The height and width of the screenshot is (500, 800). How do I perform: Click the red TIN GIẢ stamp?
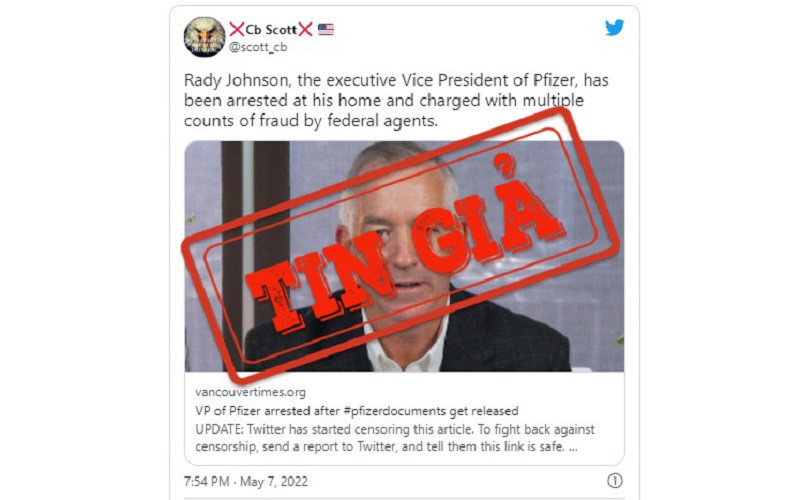click(x=401, y=245)
